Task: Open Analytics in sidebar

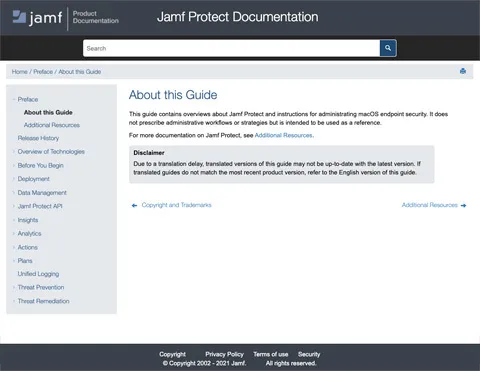Action: pos(29,234)
